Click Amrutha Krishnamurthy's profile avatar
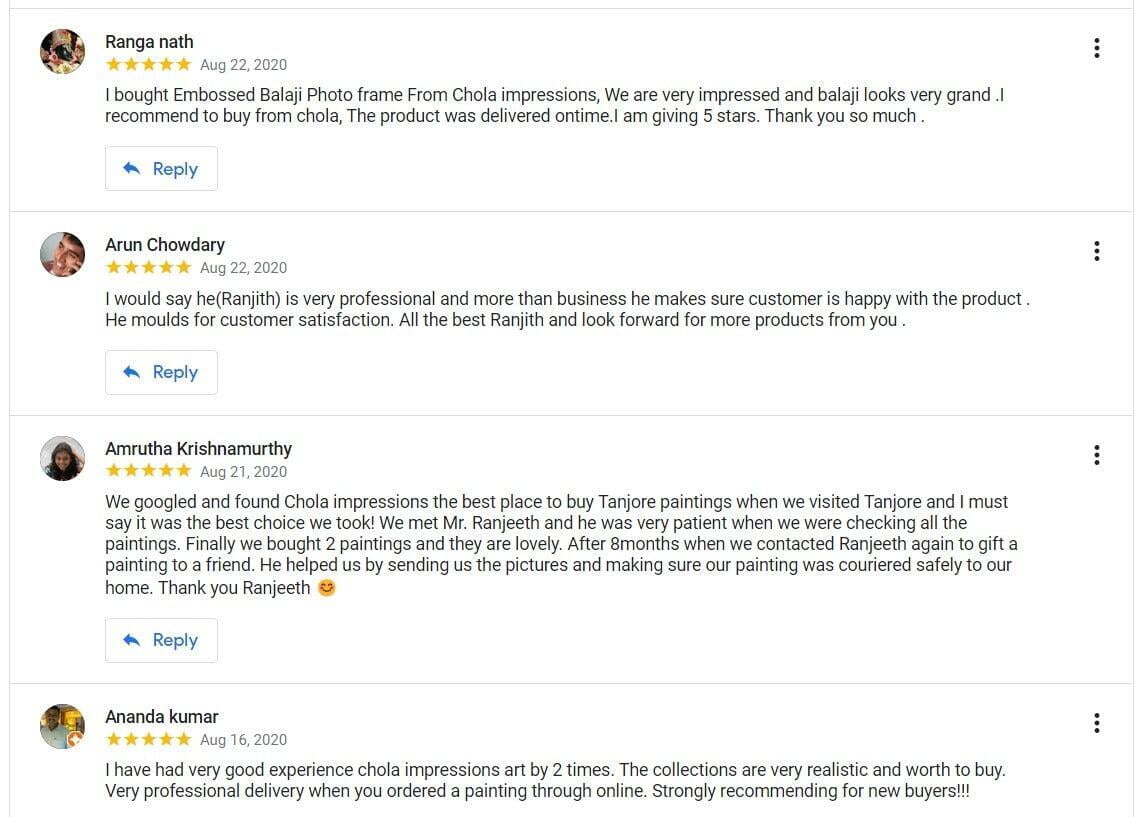 (62, 458)
